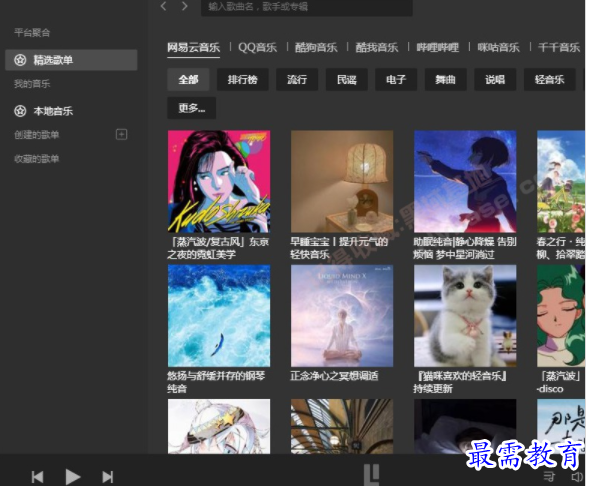590x486 pixels.
Task: Select the 排行榜 category filter
Action: [243, 79]
